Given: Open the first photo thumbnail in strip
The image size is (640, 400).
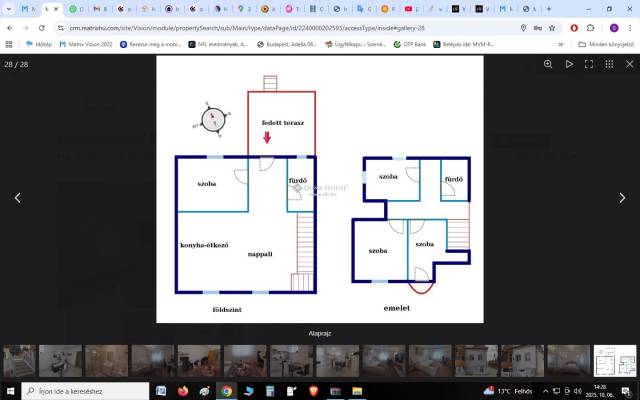Looking at the screenshot, I should pyautogui.click(x=19, y=361).
